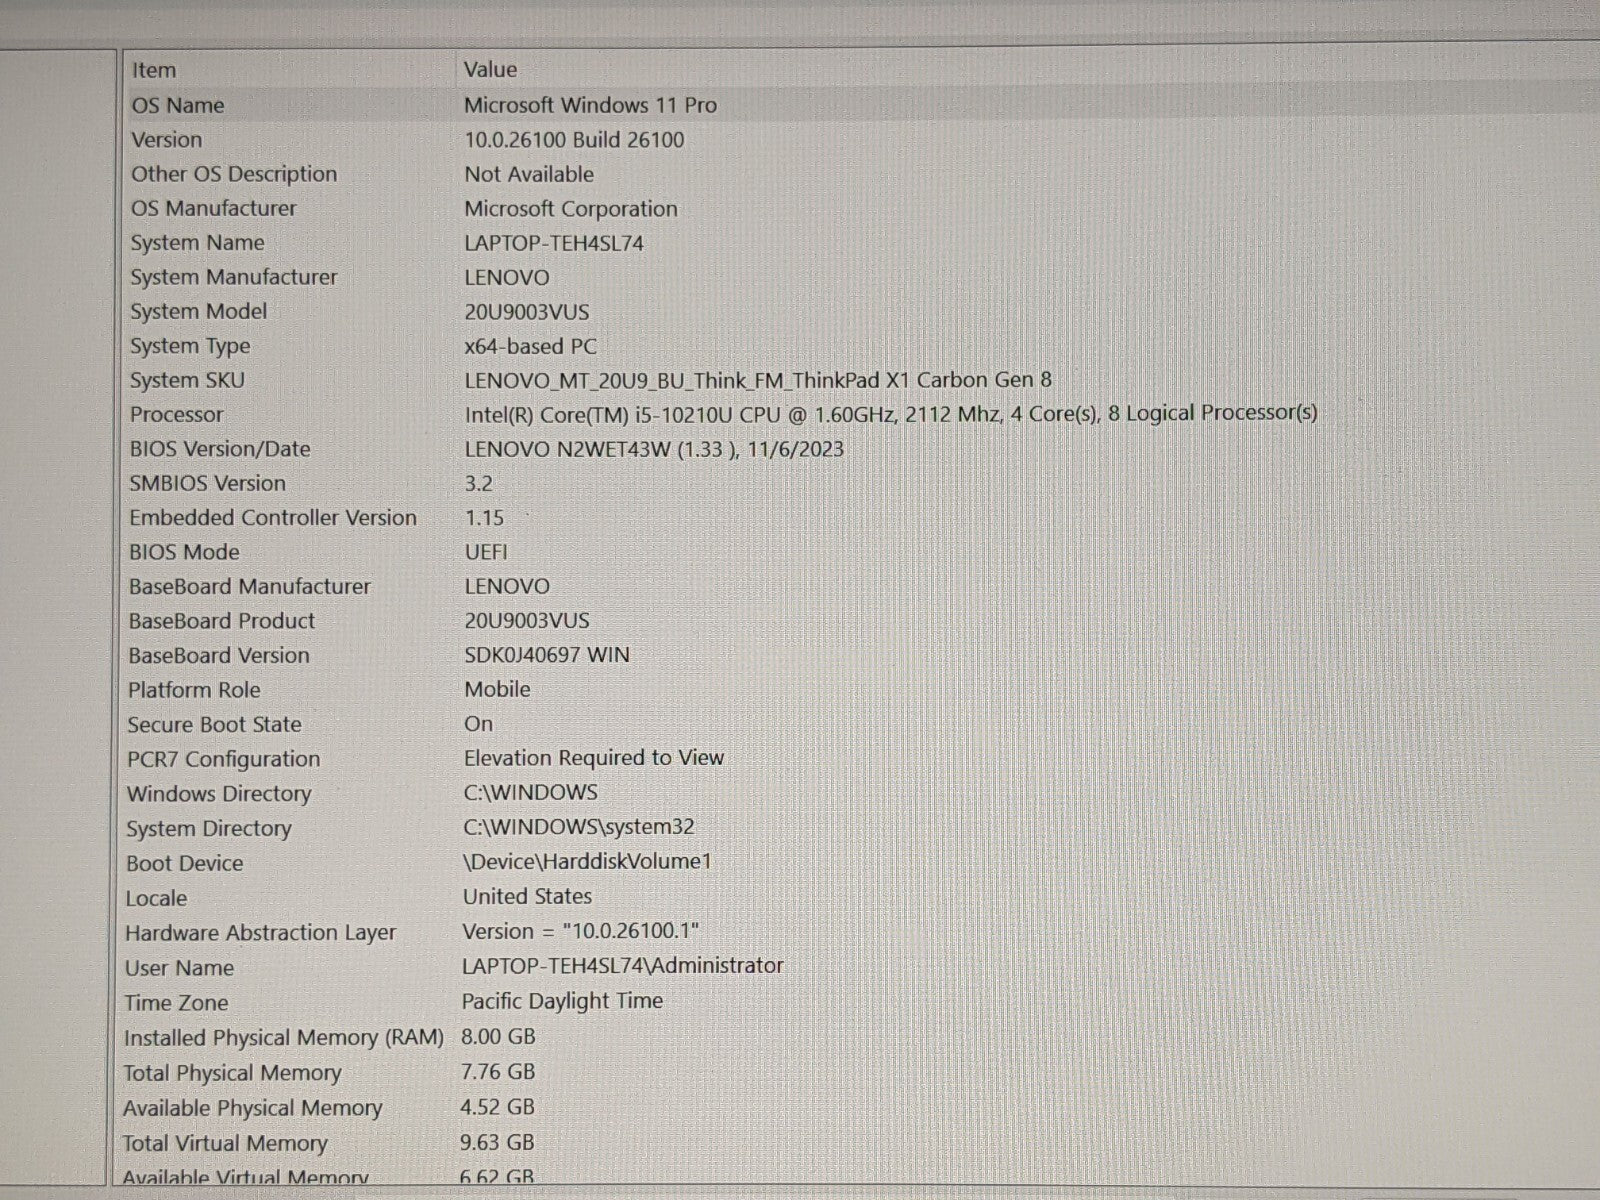Click the PCR7 Configuration row
The image size is (1600, 1200).
[223, 759]
